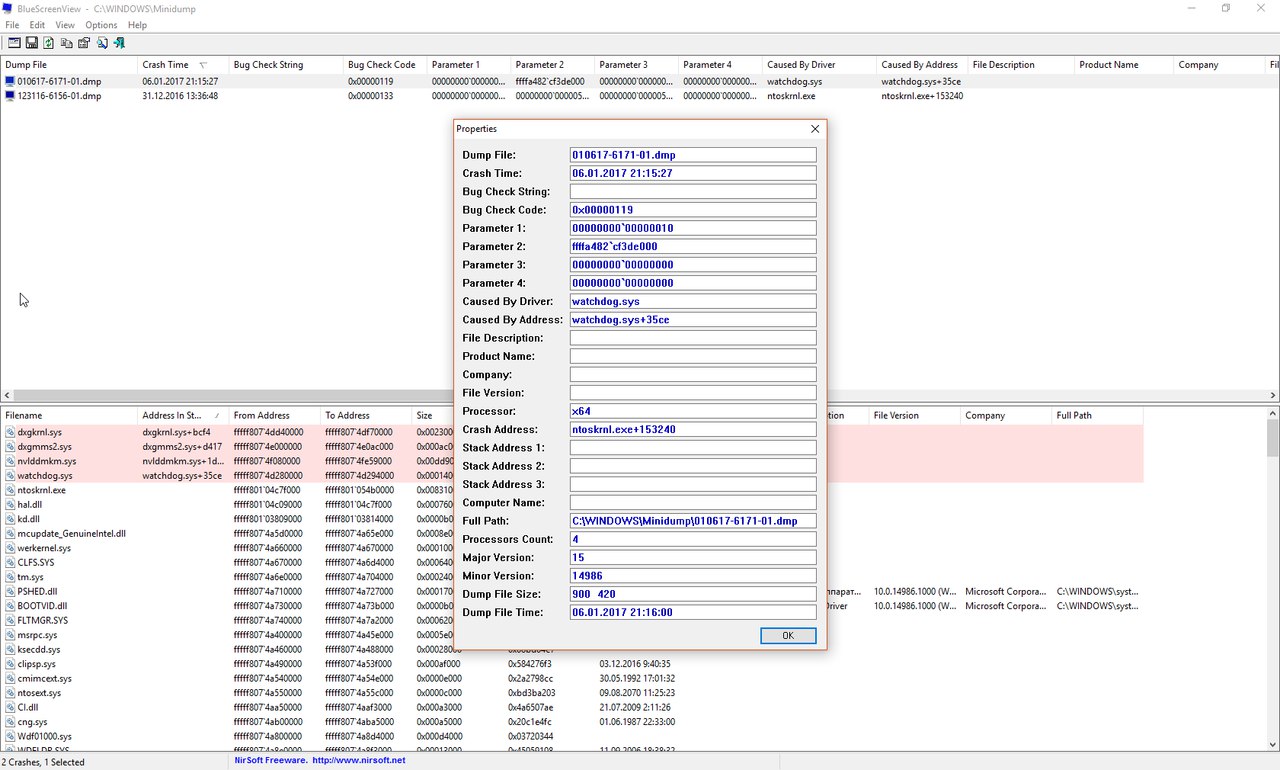Image resolution: width=1280 pixels, height=770 pixels.
Task: Click the file icon beside ntoskrnl.exe
Action: (10, 490)
